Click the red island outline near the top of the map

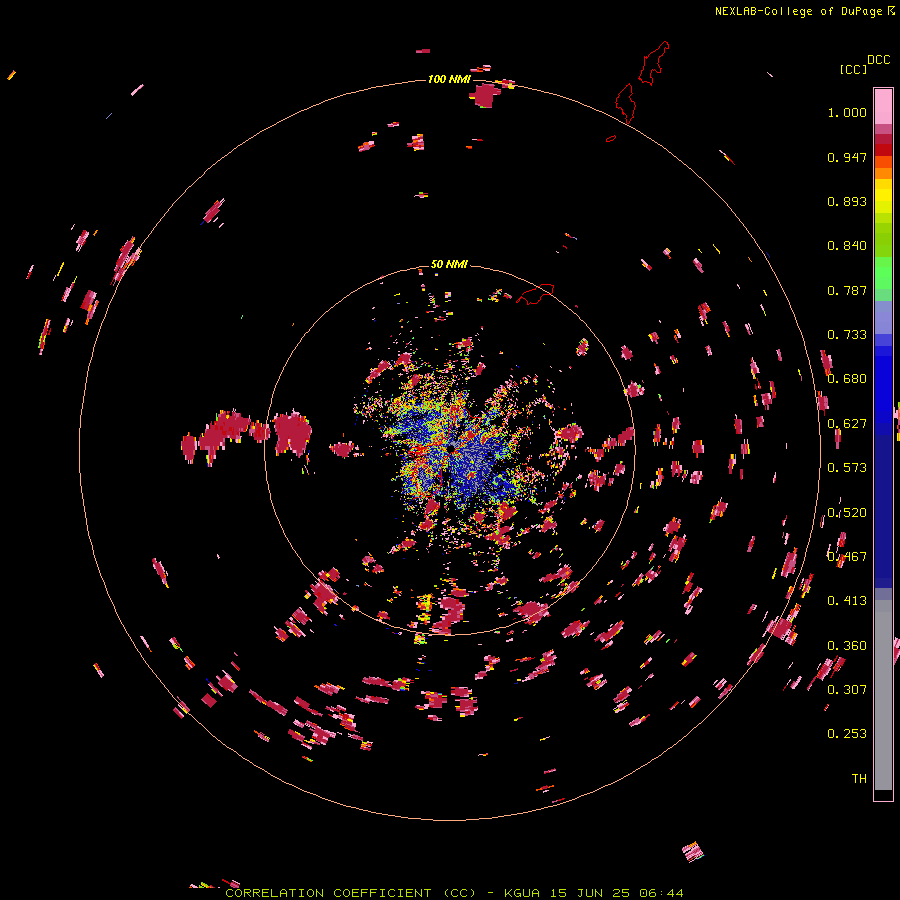pos(654,63)
